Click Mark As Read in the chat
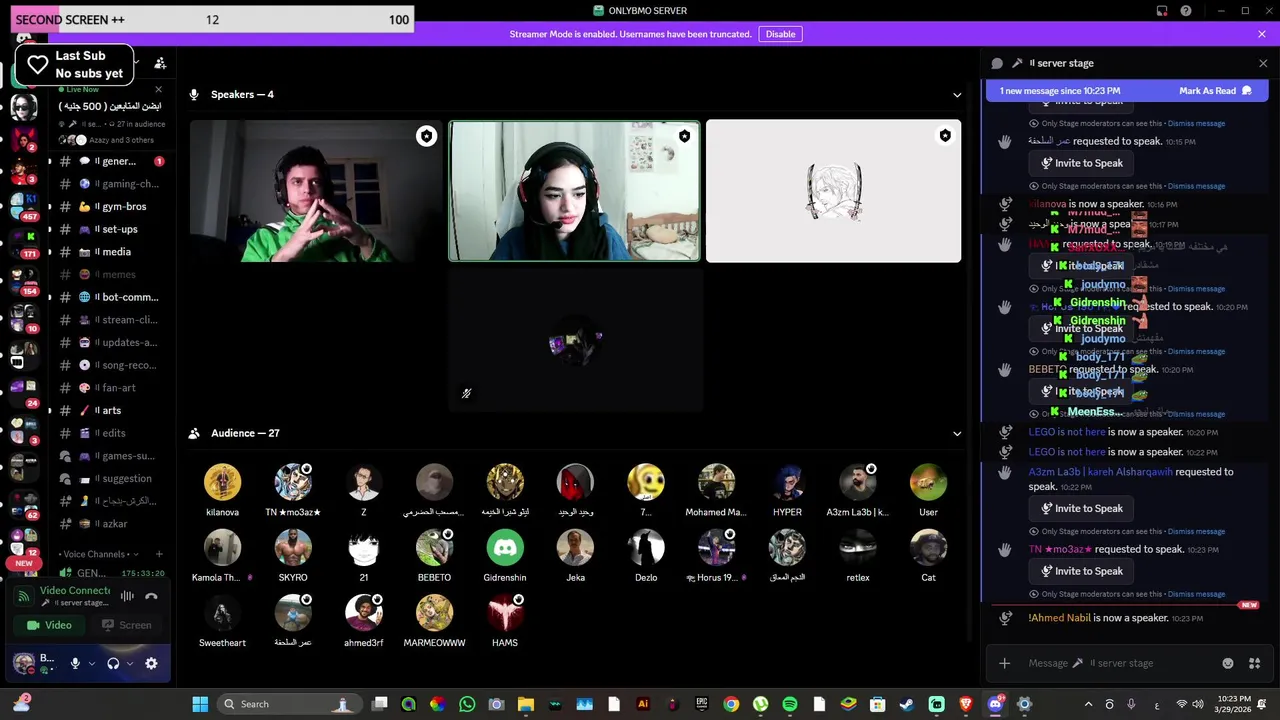Viewport: 1280px width, 720px height. (1215, 91)
